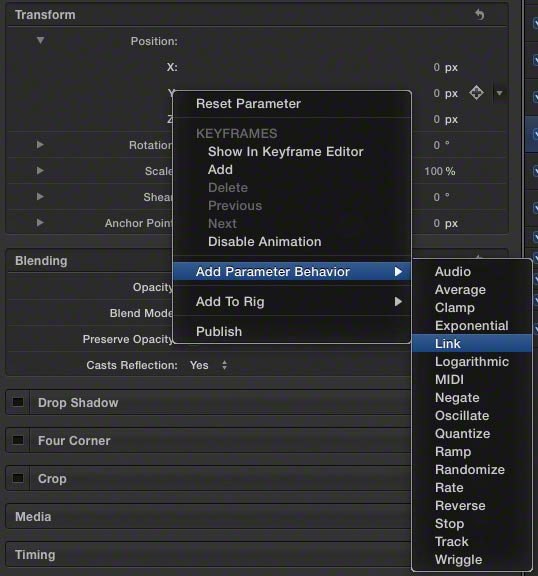This screenshot has height=576, width=538.
Task: Click the Shear degrees value
Action: coord(441,197)
